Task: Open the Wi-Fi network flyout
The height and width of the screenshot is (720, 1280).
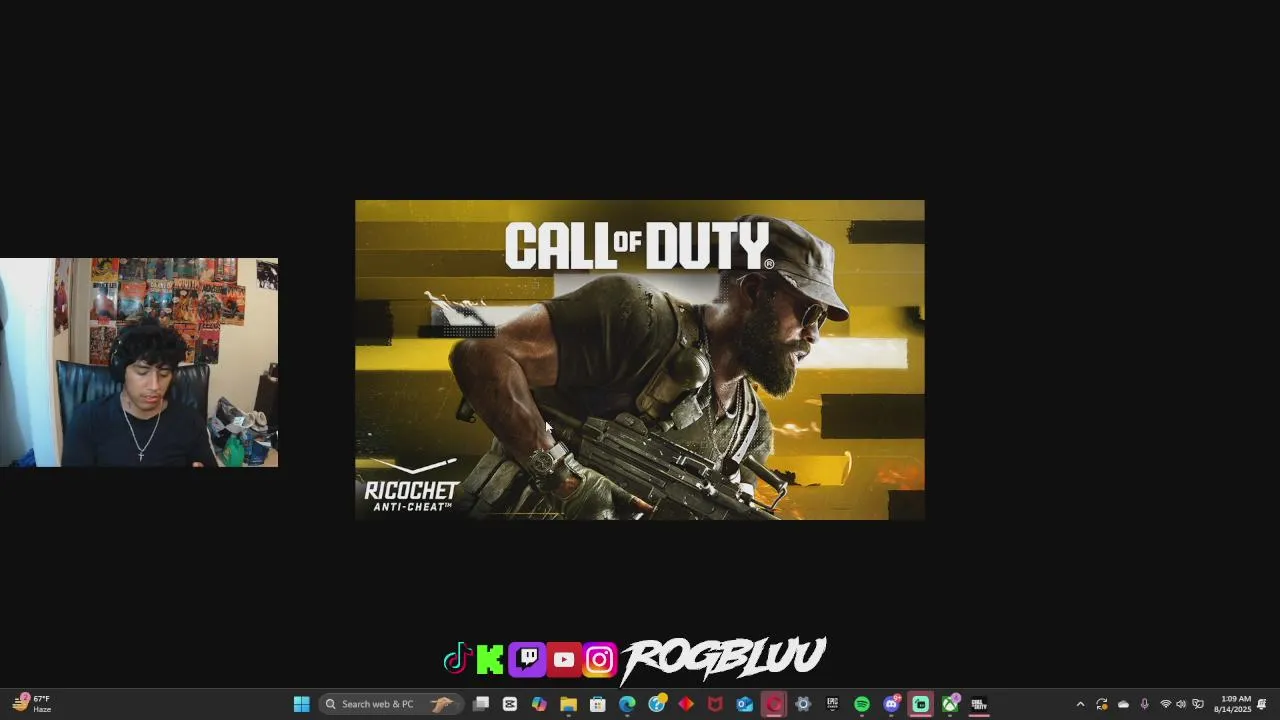Action: 1165,704
